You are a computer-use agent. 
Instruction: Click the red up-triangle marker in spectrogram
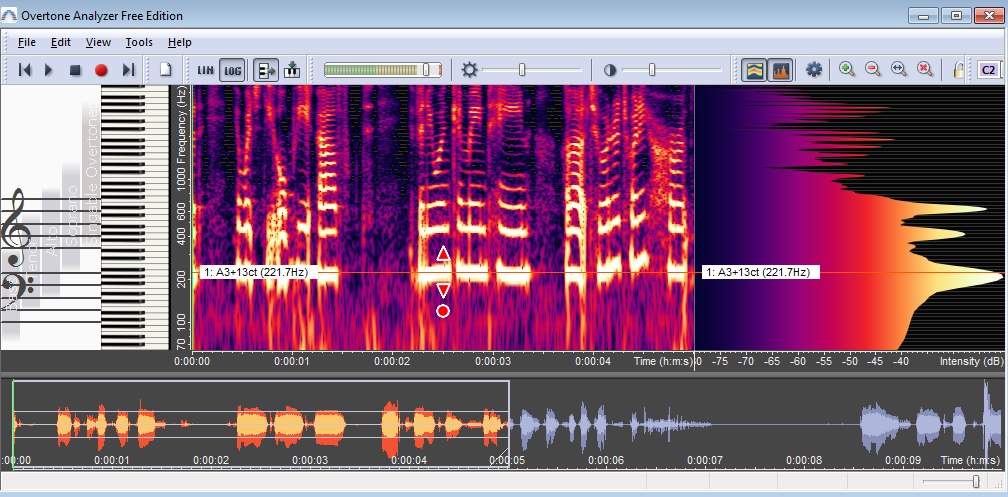(x=443, y=253)
